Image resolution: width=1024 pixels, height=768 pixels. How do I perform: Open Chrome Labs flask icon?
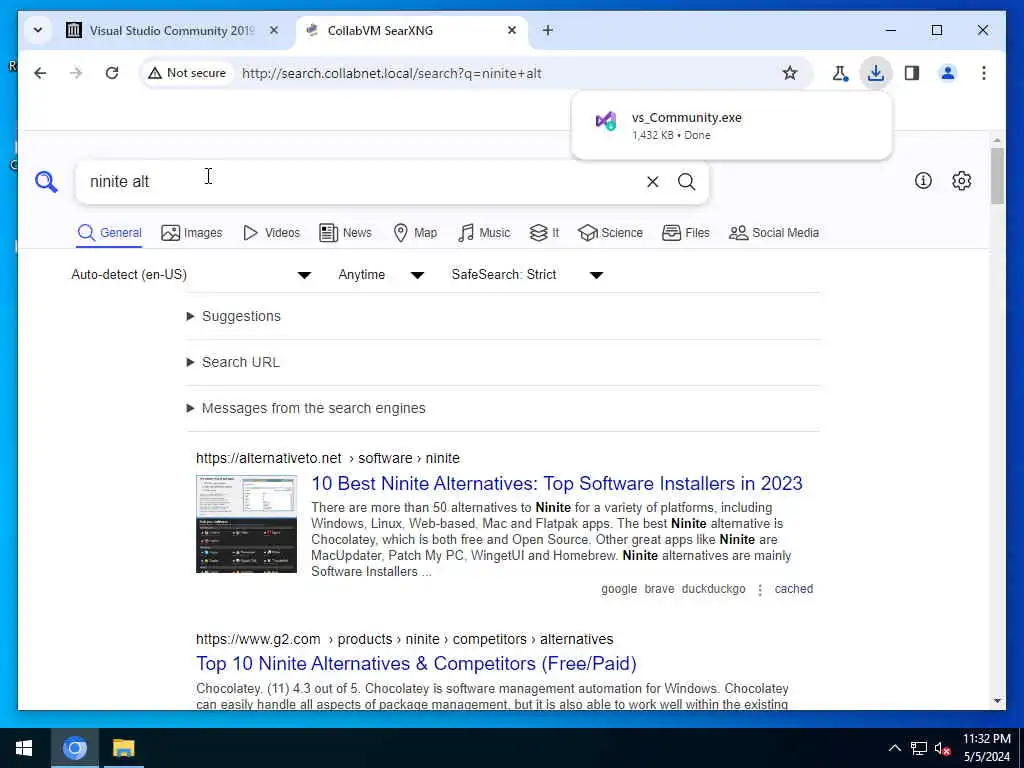840,73
